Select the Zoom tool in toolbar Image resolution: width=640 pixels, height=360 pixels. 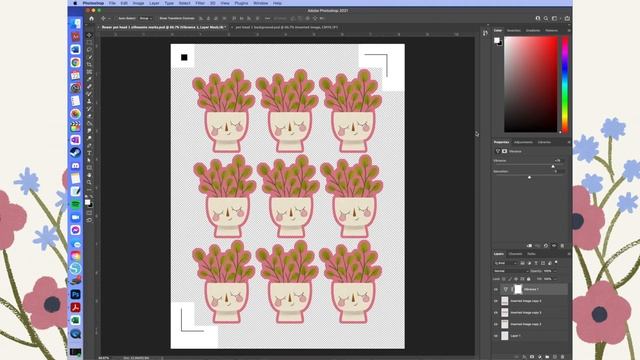coord(89,182)
